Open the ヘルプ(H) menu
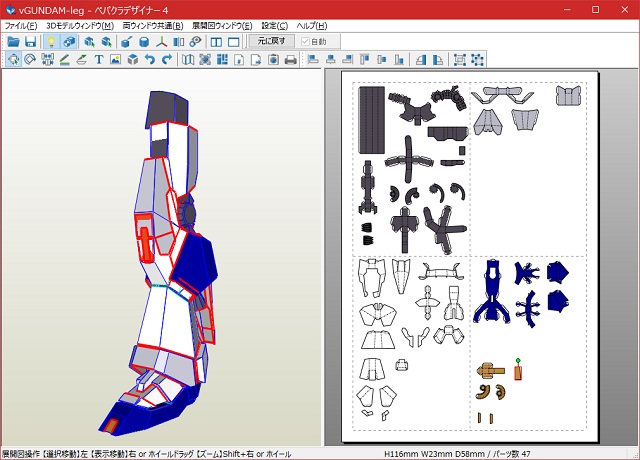The image size is (640, 460). [x=312, y=26]
